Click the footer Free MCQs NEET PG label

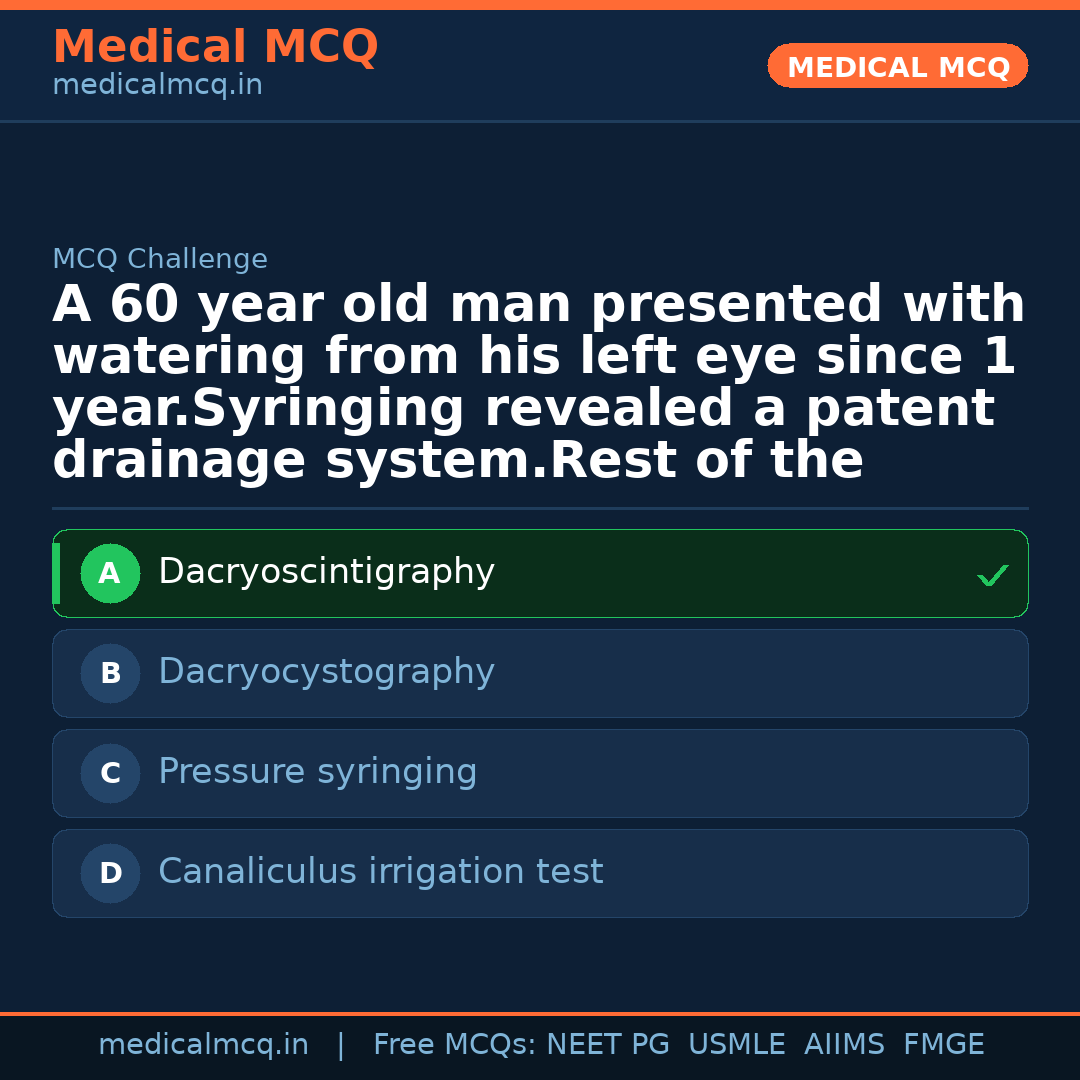[521, 1043]
